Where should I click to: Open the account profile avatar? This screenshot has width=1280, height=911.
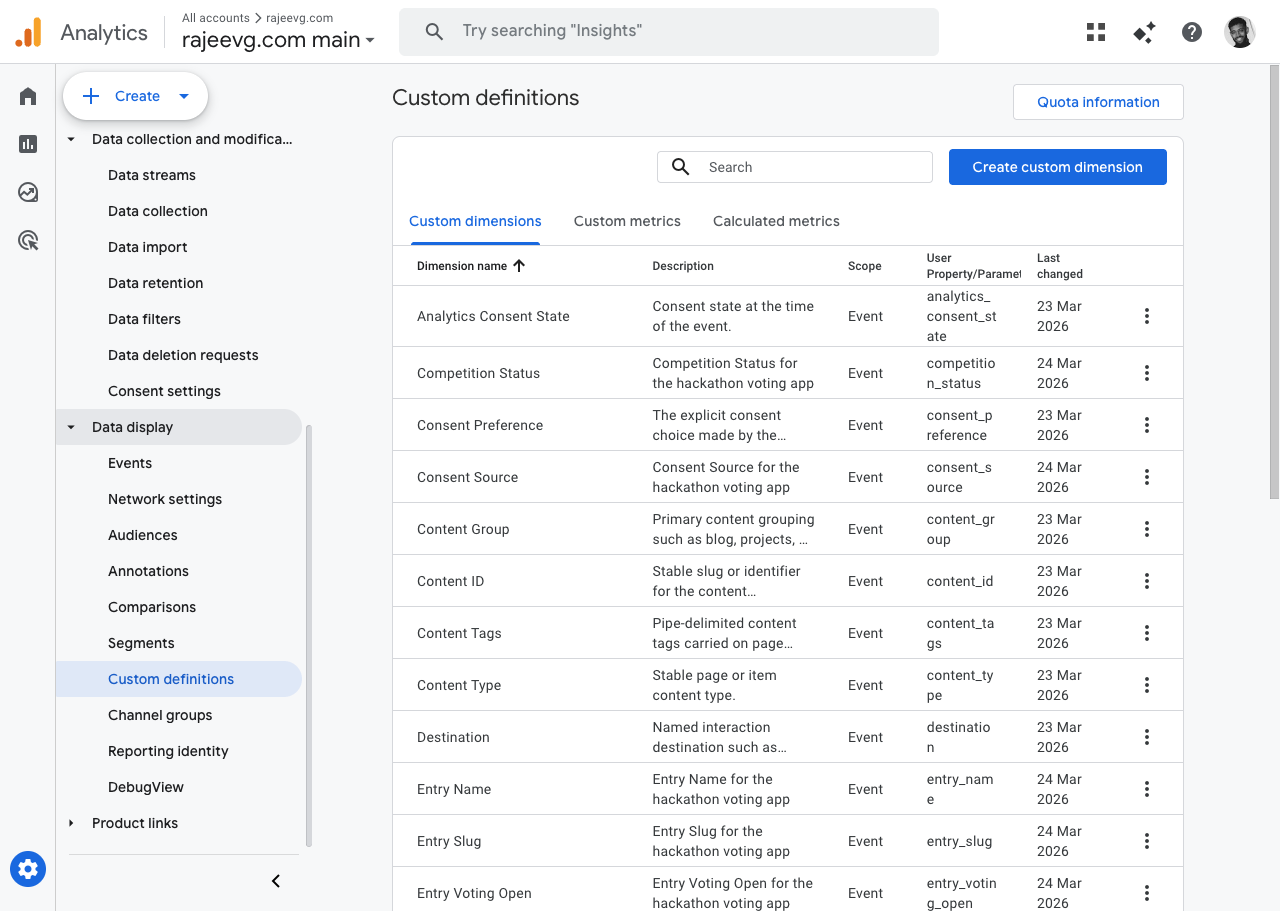coord(1240,32)
